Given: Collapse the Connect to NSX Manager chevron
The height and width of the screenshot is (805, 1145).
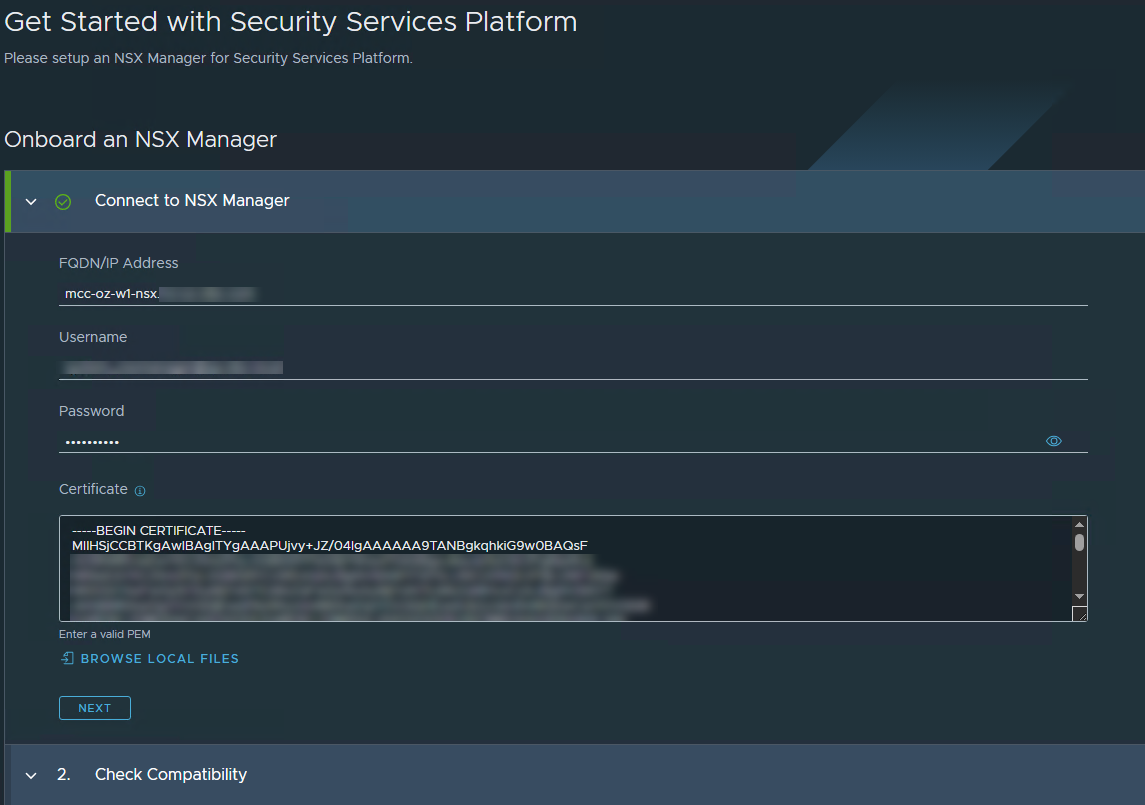Looking at the screenshot, I should 31,202.
